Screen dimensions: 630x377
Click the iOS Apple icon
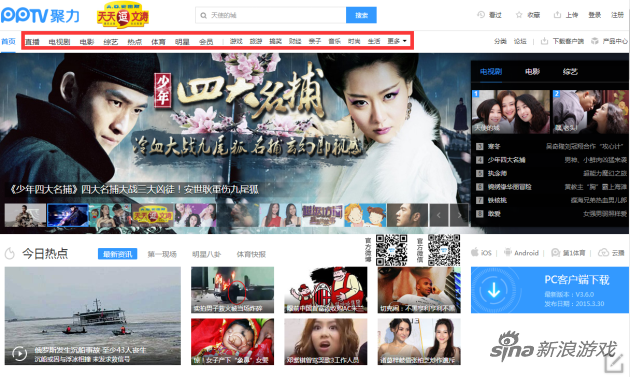(x=475, y=252)
